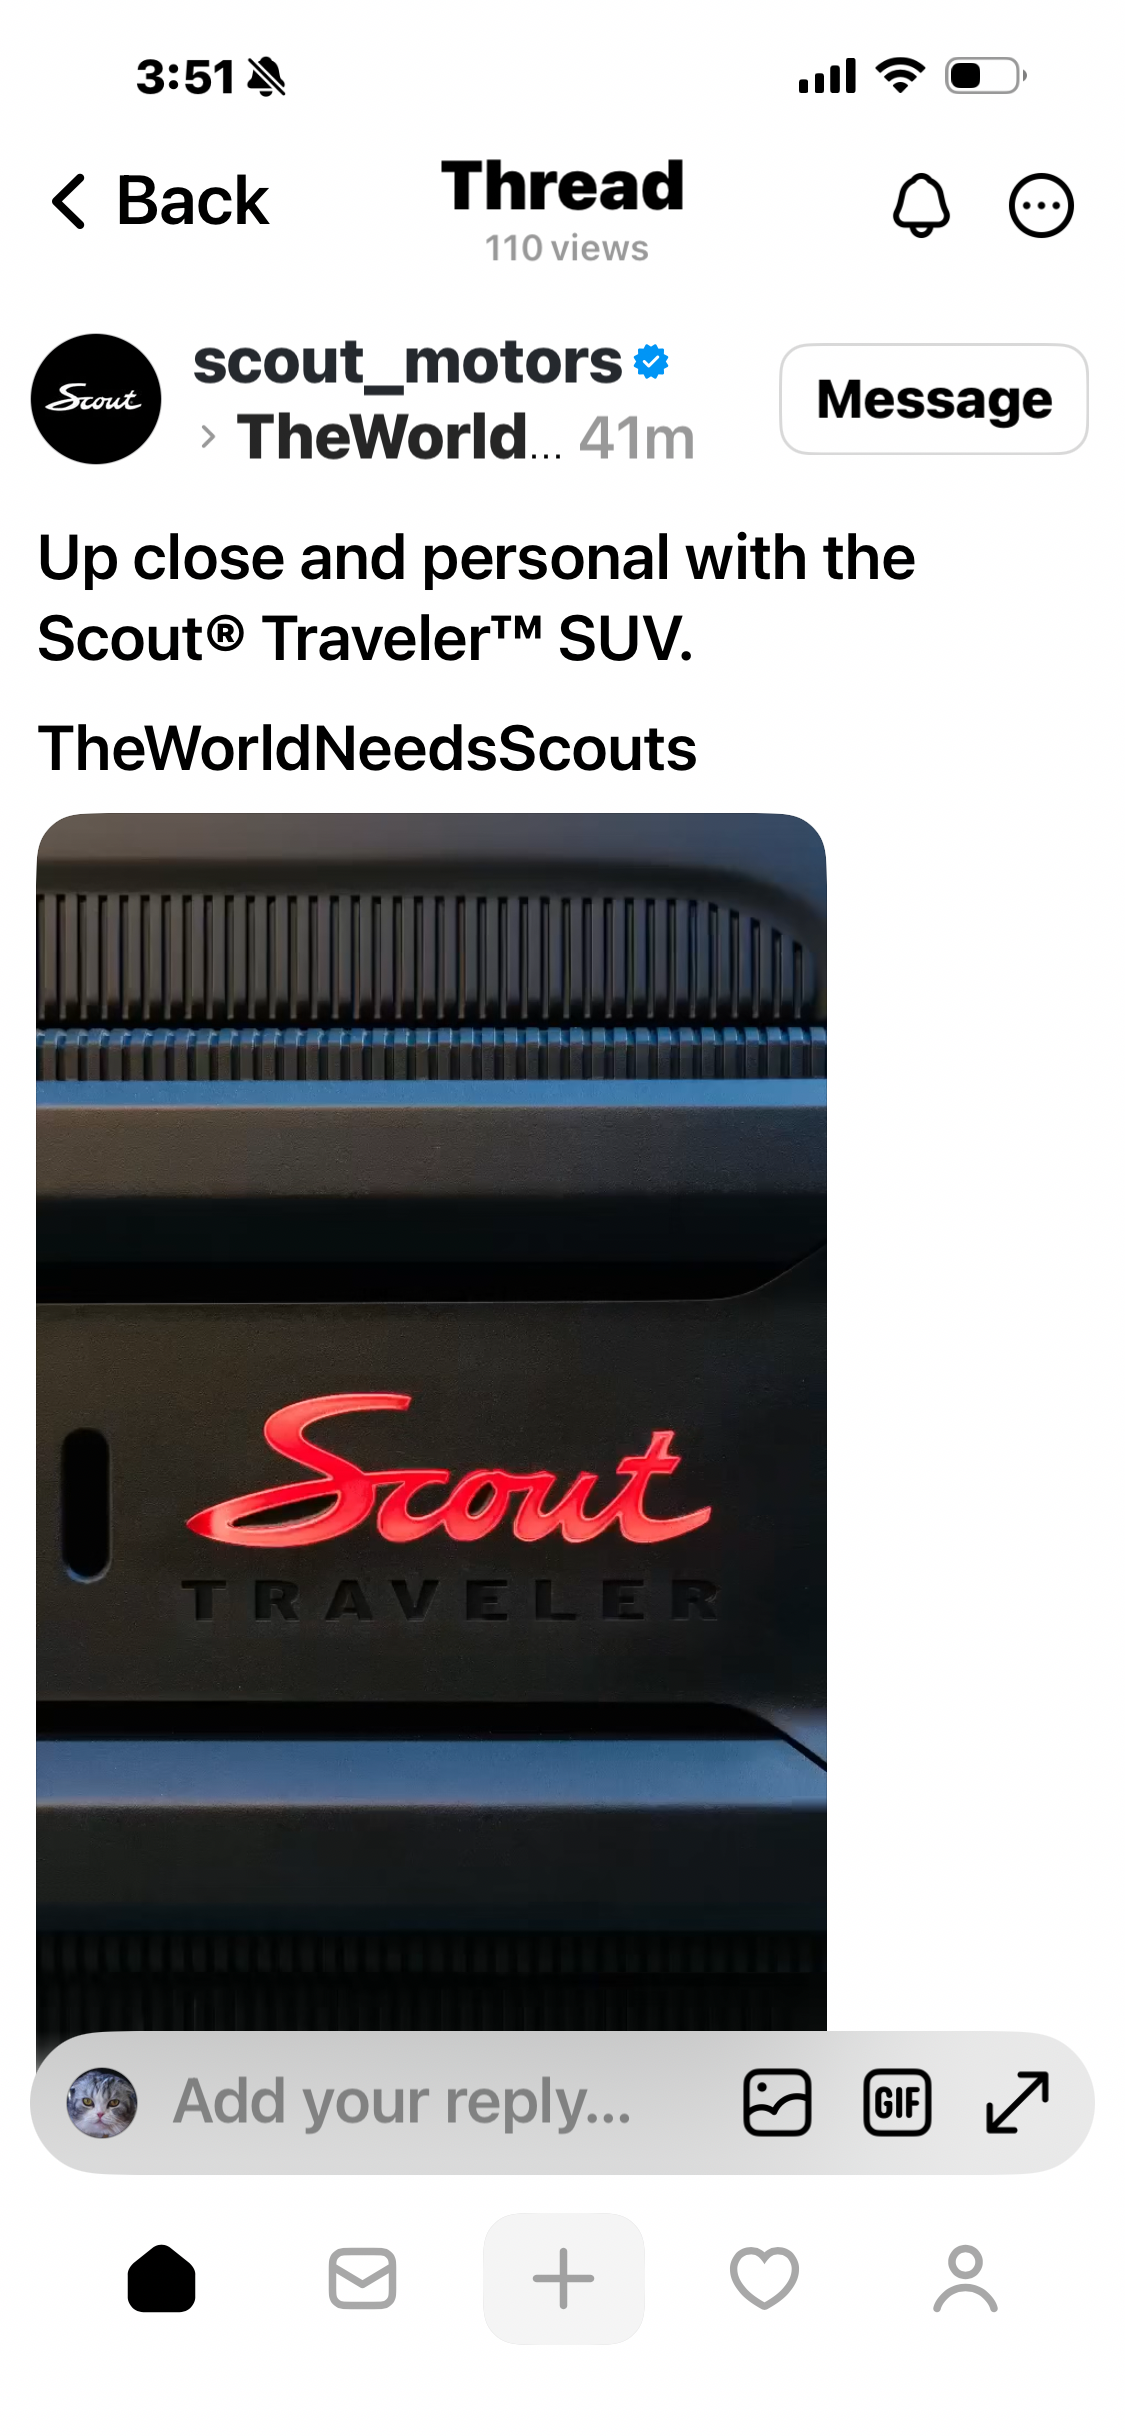Attach a photo to the reply
The image size is (1125, 2436).
click(x=777, y=2102)
